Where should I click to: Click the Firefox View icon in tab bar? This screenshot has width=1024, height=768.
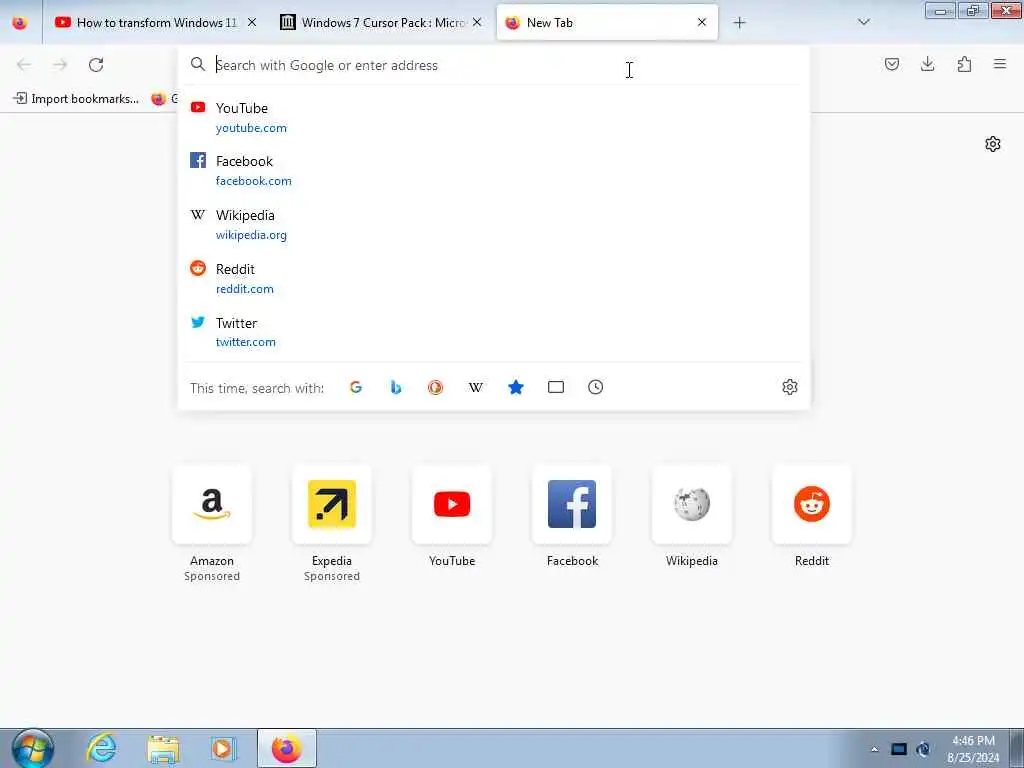click(20, 23)
